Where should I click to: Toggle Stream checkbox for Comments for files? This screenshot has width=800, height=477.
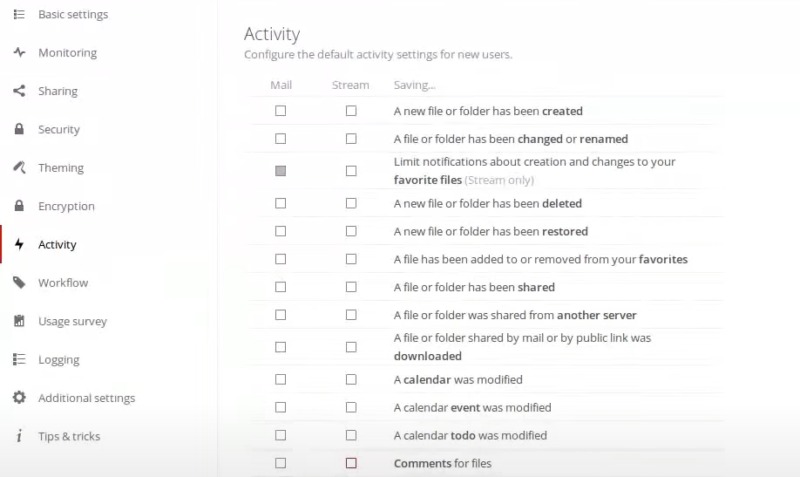click(351, 463)
